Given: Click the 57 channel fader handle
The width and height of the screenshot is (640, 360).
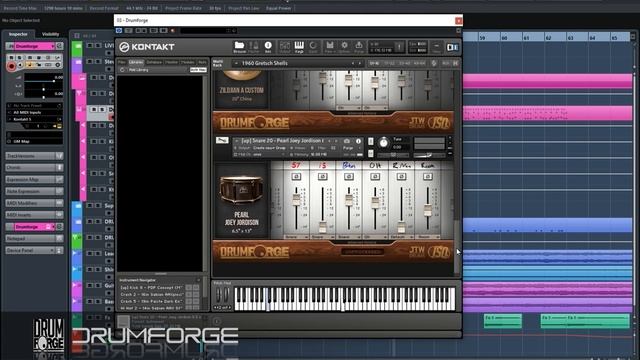Looking at the screenshot, I should [x=296, y=200].
